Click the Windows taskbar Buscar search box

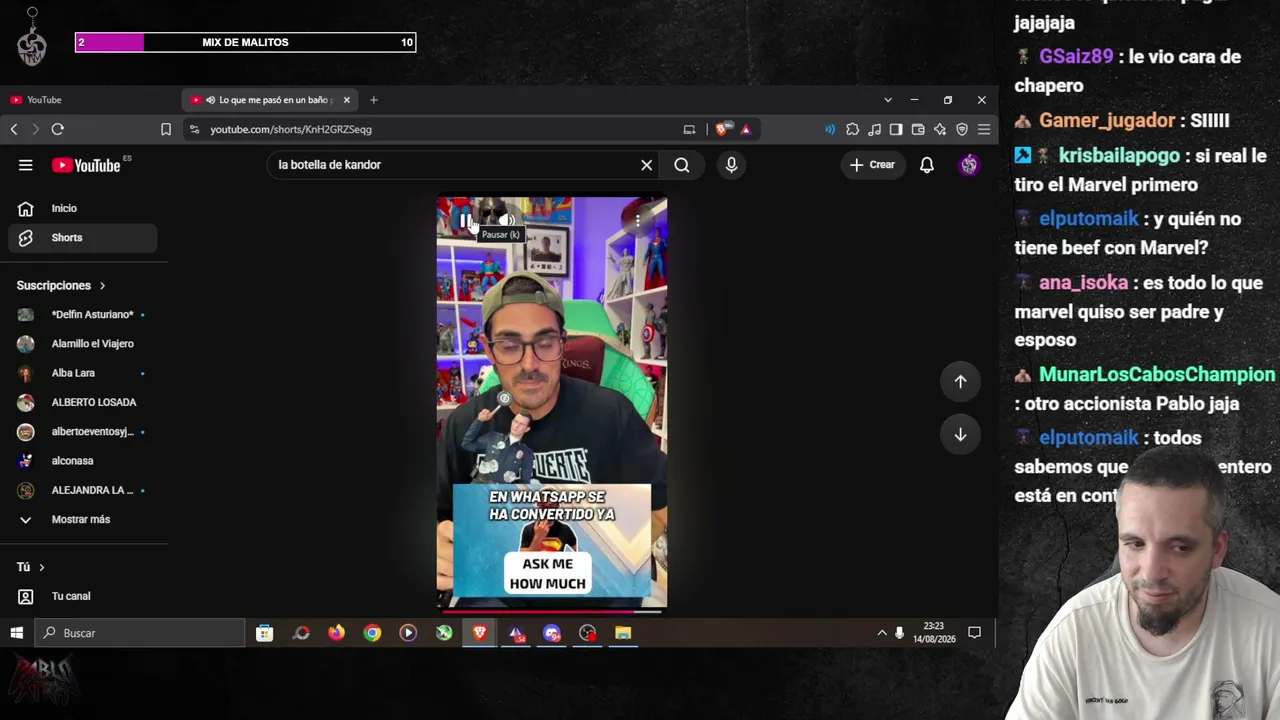(139, 633)
